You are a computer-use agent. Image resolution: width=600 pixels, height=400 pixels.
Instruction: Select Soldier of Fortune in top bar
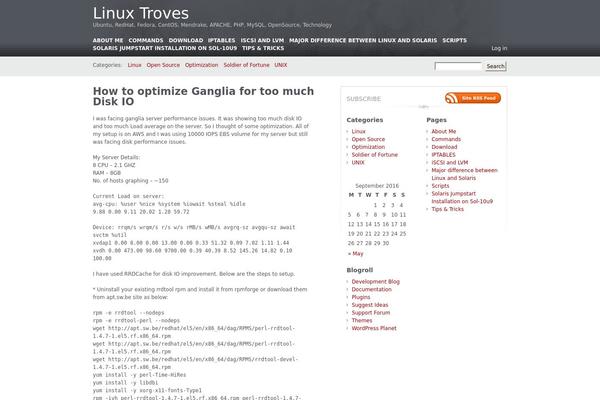246,65
